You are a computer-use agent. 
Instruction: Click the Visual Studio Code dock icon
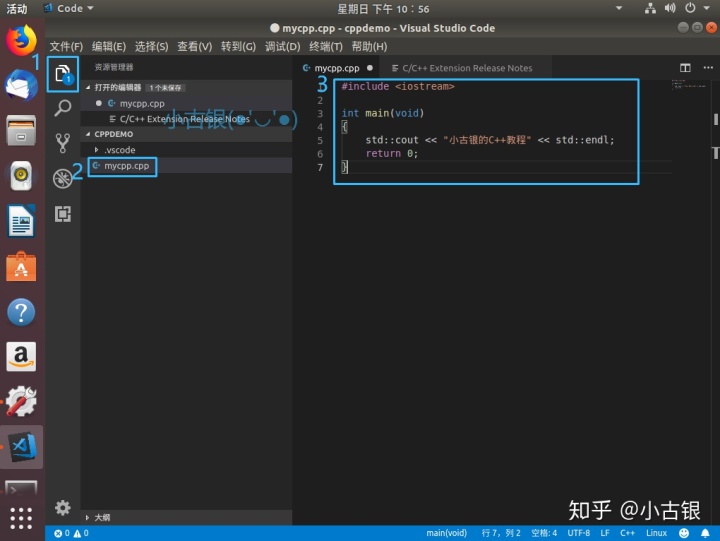(21, 447)
